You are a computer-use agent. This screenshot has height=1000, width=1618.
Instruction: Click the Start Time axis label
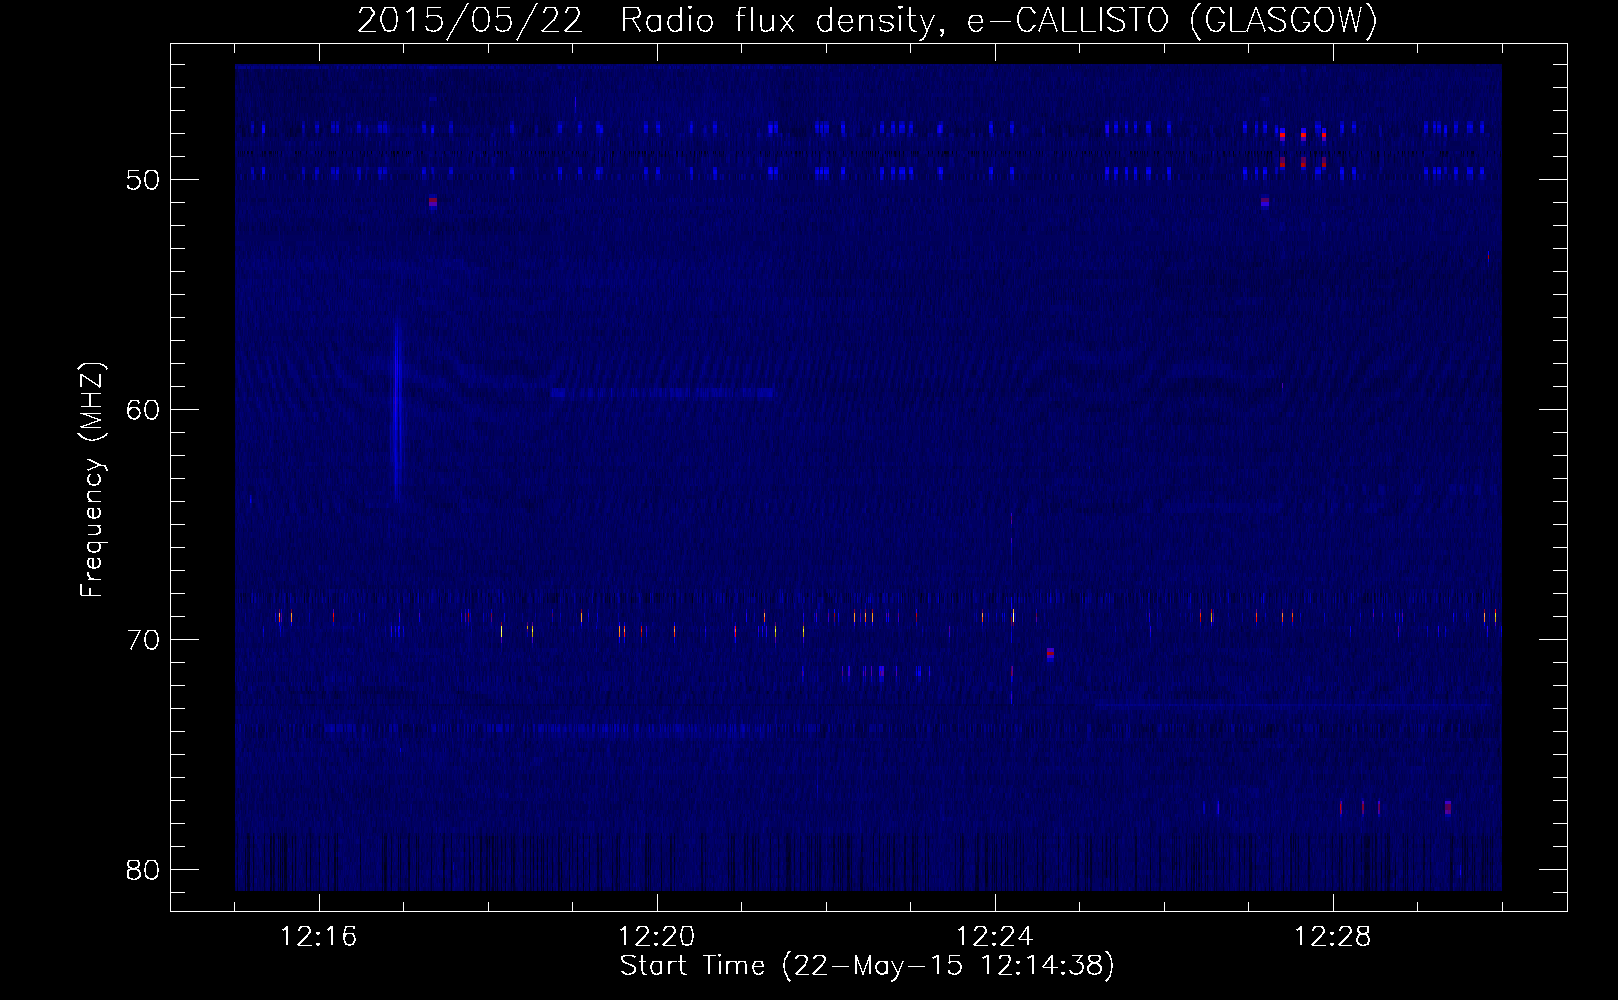[867, 966]
